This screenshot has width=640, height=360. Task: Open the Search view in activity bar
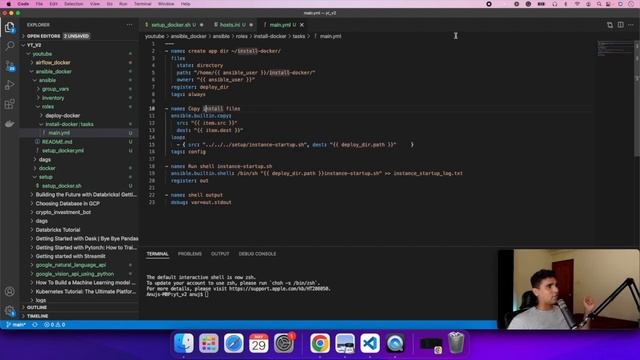(10, 45)
